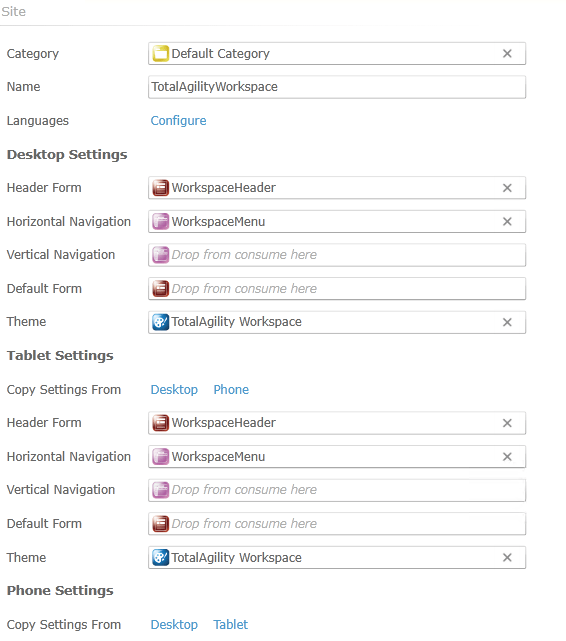This screenshot has height=641, width=566.
Task: Clear the Default Category selection
Action: pyautogui.click(x=507, y=54)
